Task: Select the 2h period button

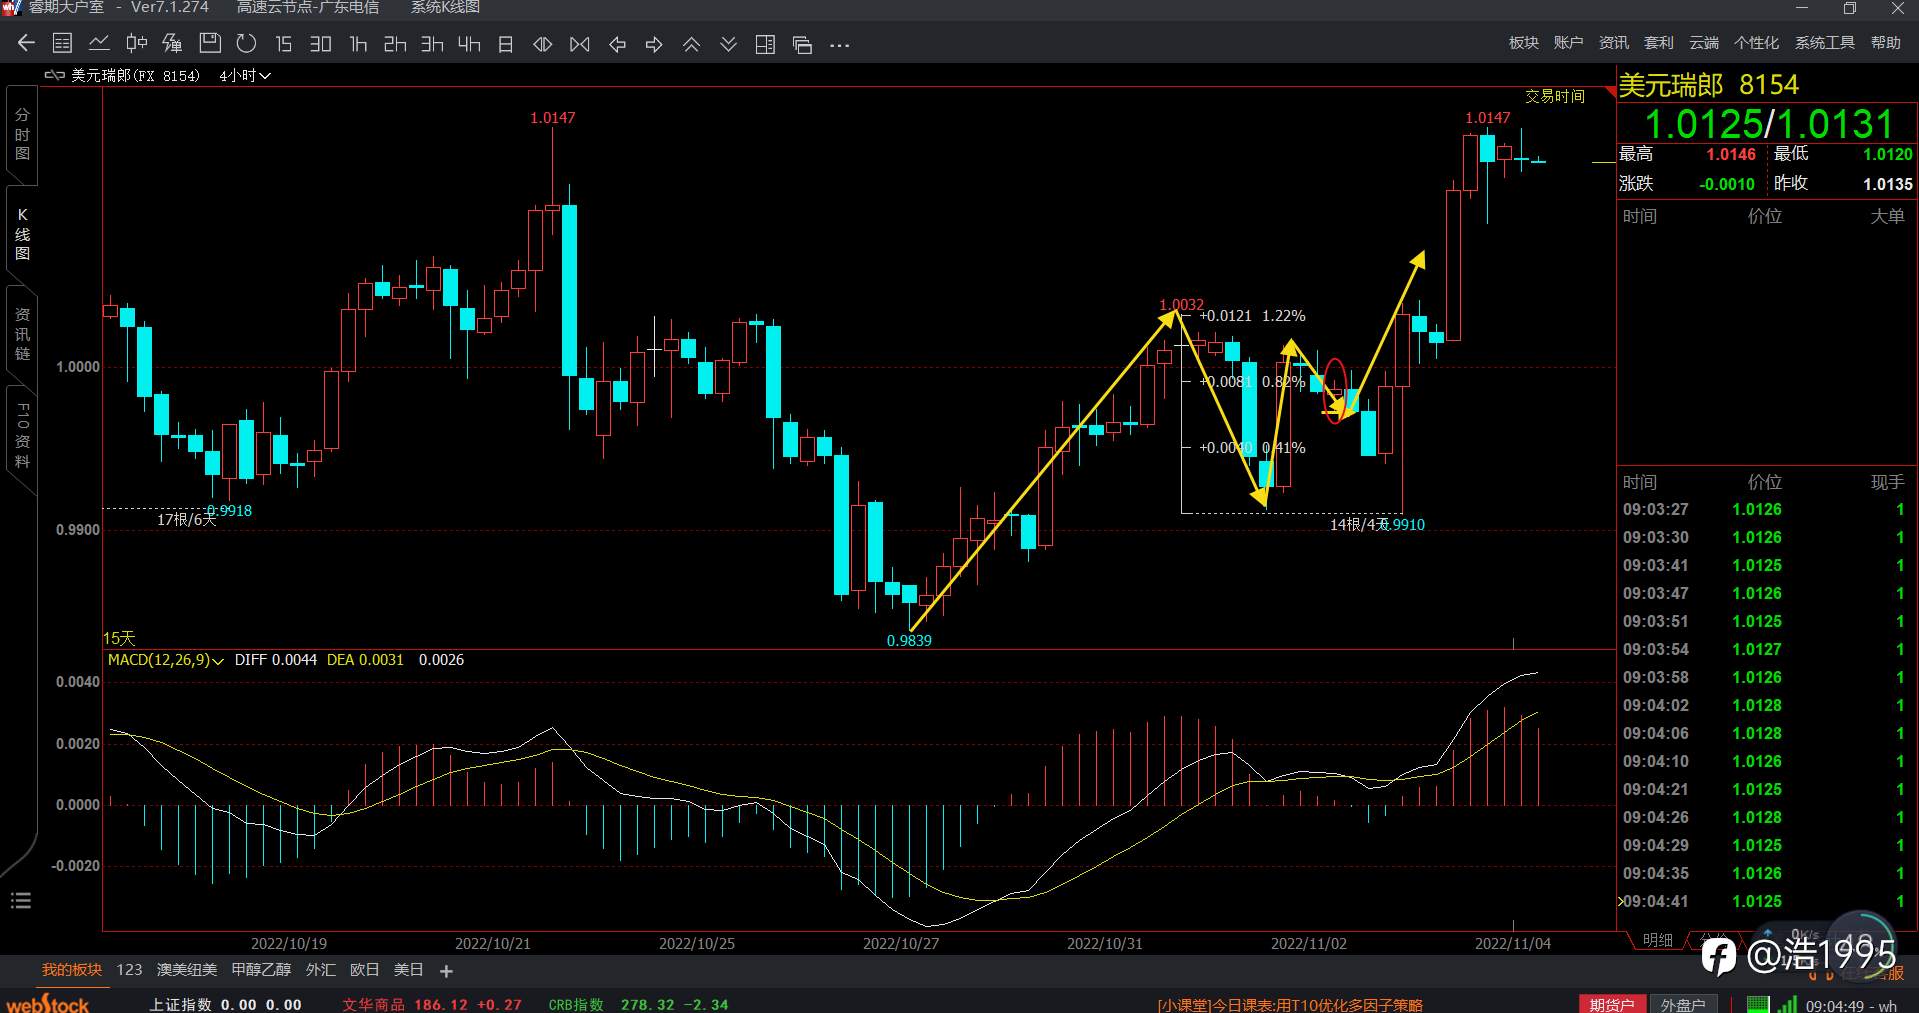Action: pyautogui.click(x=395, y=43)
